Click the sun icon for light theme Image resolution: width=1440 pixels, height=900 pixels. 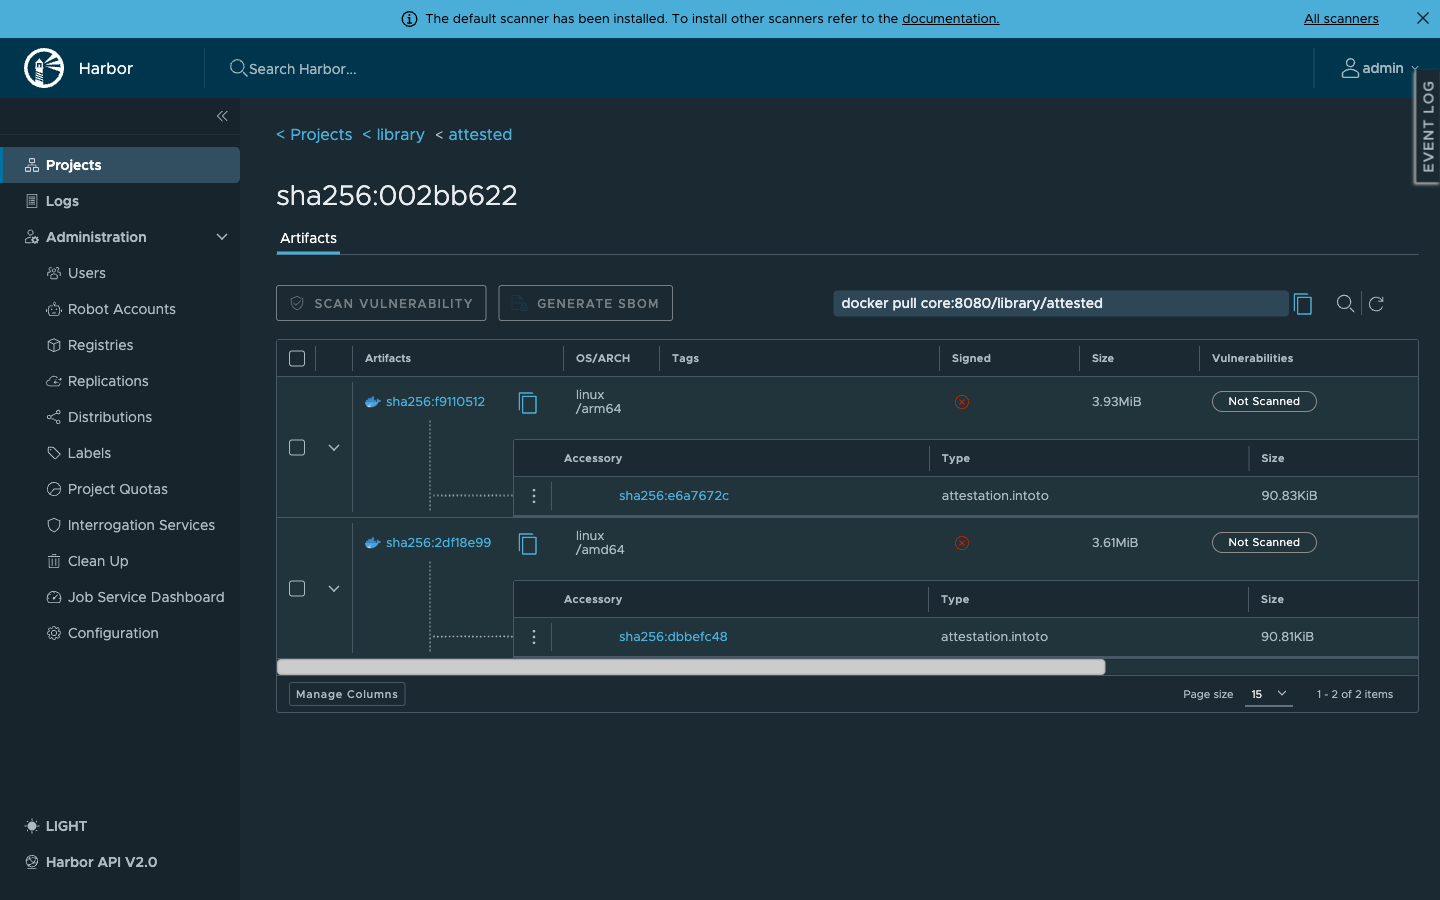[x=32, y=826]
